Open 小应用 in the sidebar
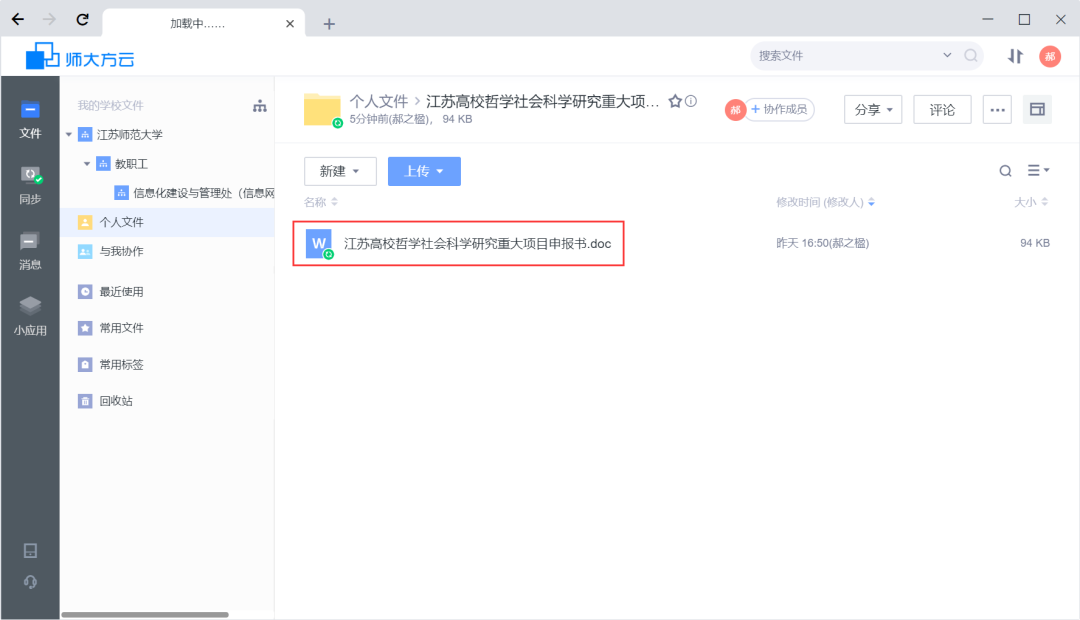The image size is (1080, 620). 30,311
